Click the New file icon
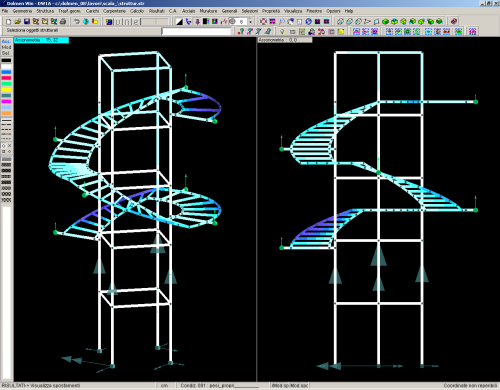The image size is (500, 390). click(9, 22)
